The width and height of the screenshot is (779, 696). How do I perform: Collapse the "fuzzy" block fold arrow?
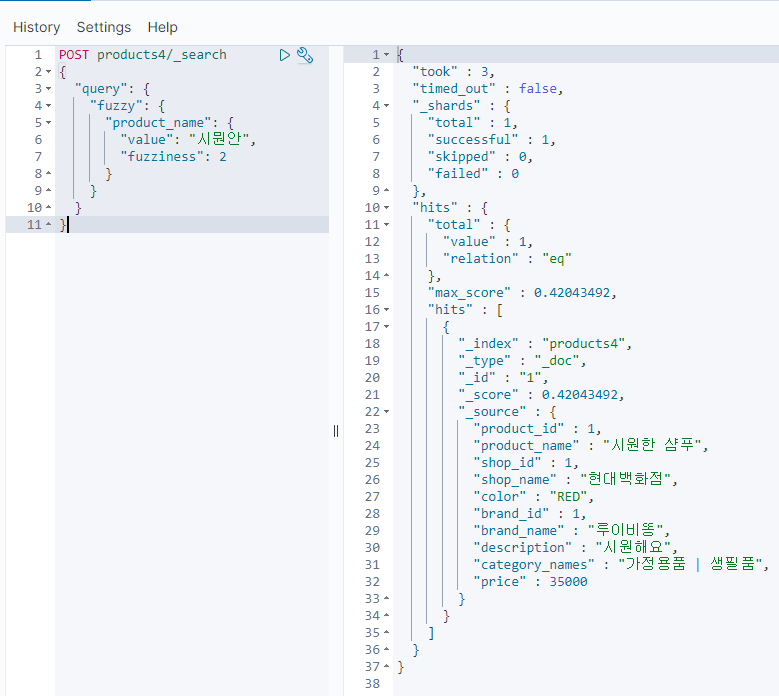pyautogui.click(x=49, y=106)
